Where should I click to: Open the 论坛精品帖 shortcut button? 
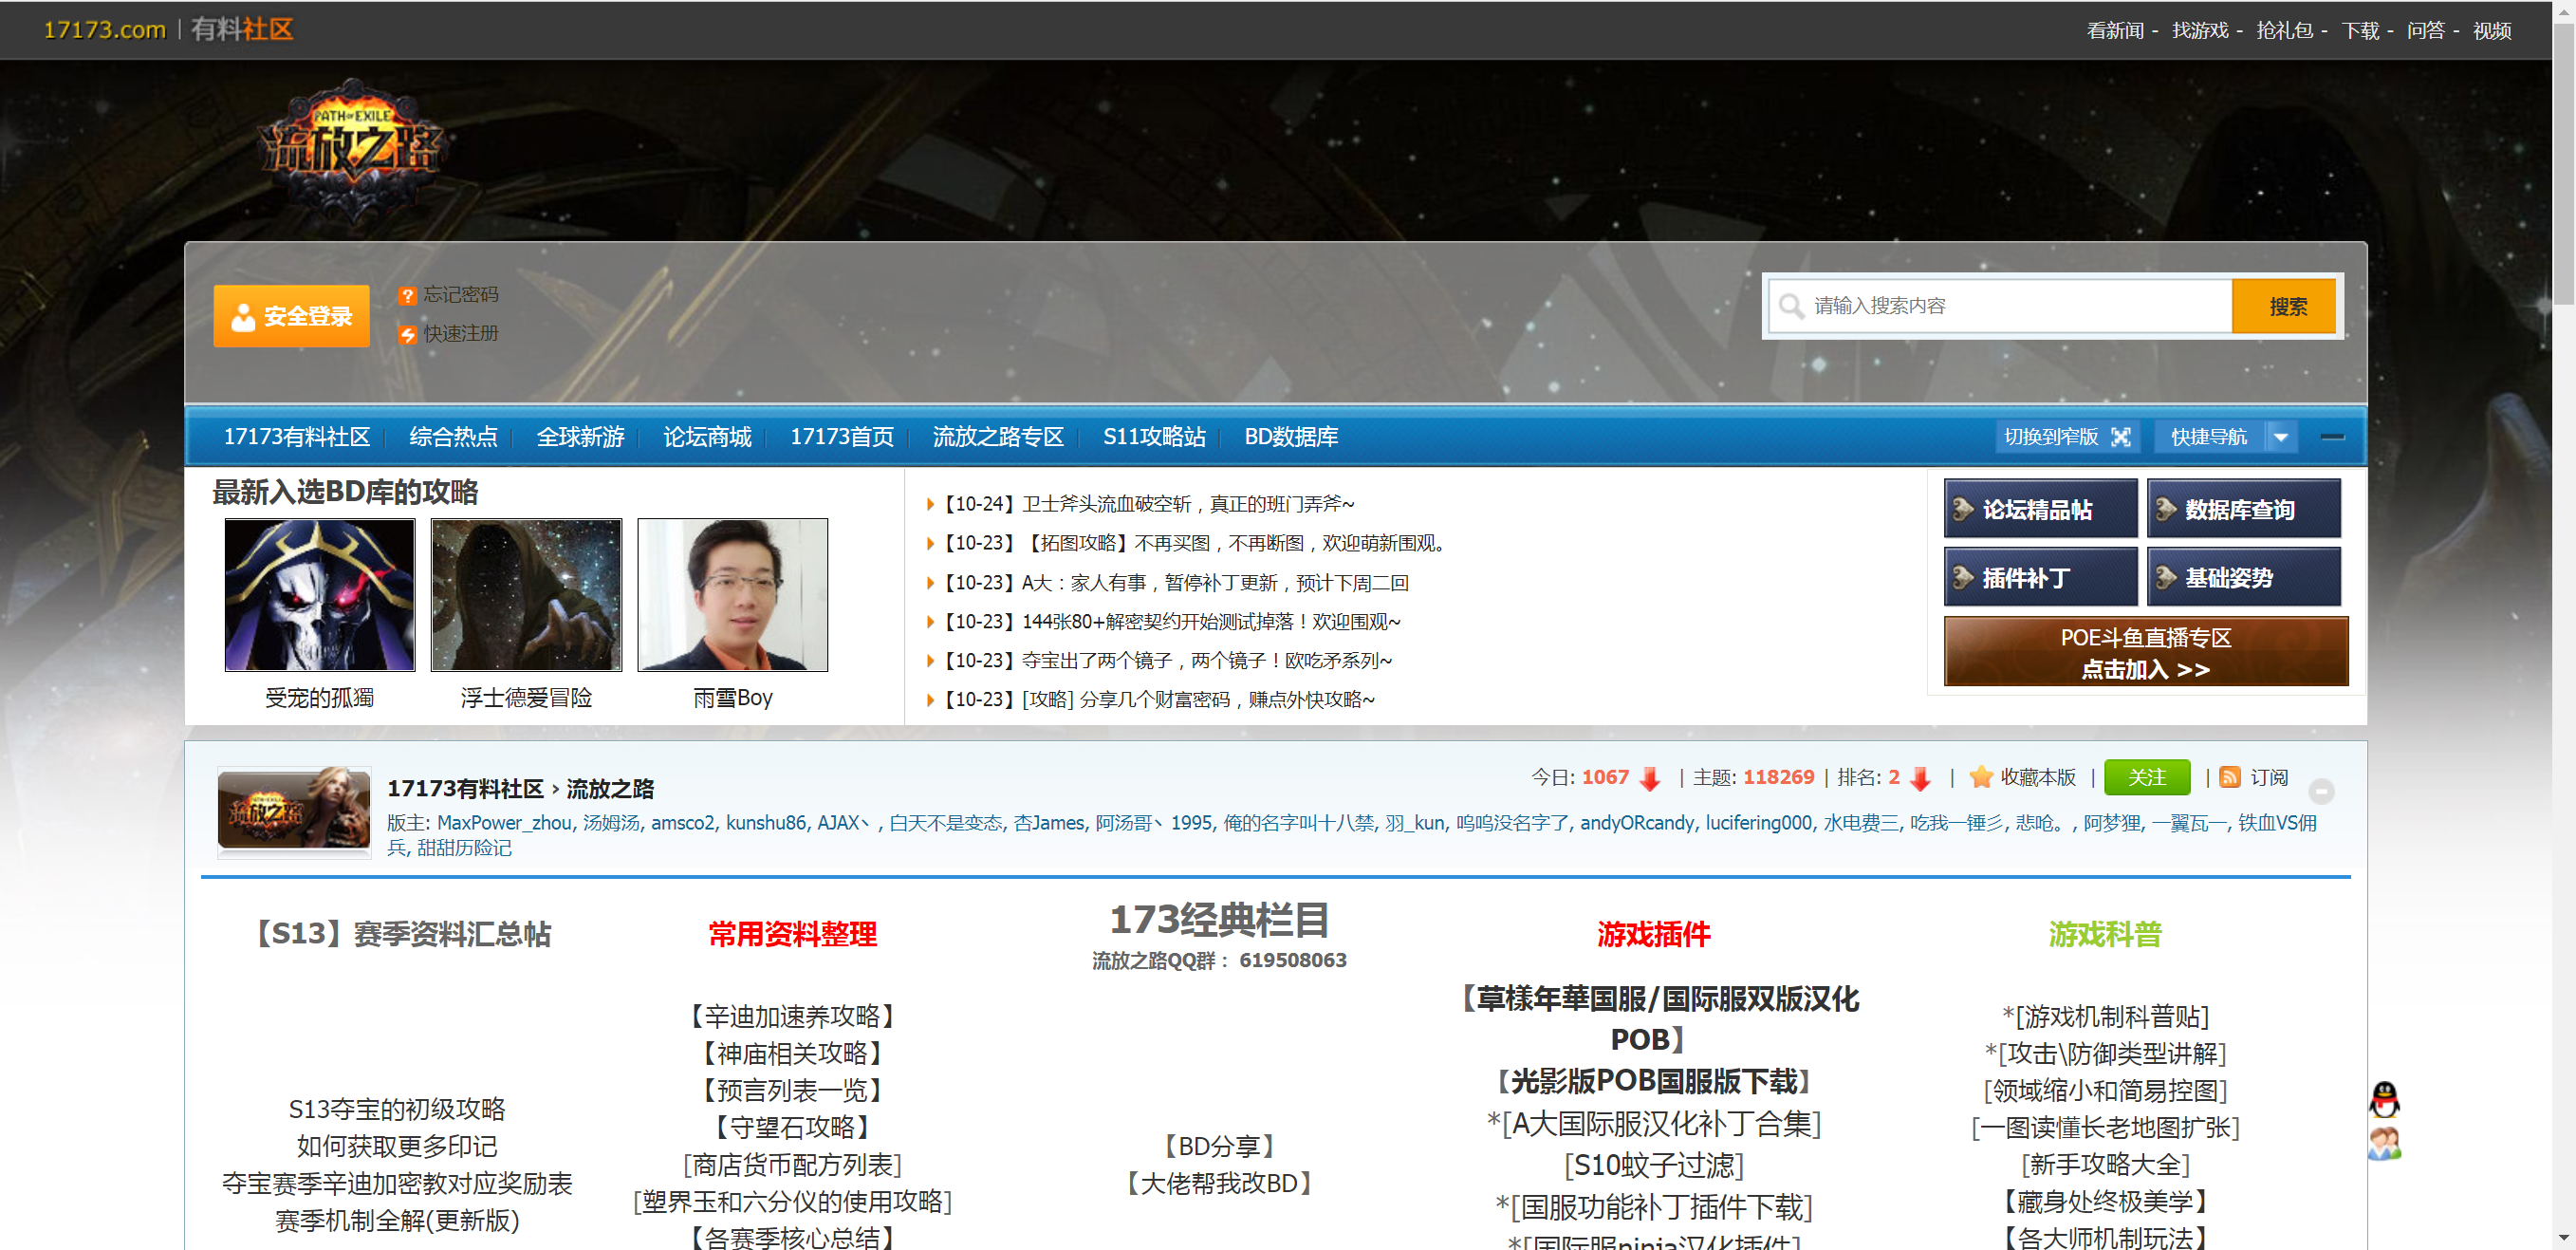coord(2039,509)
